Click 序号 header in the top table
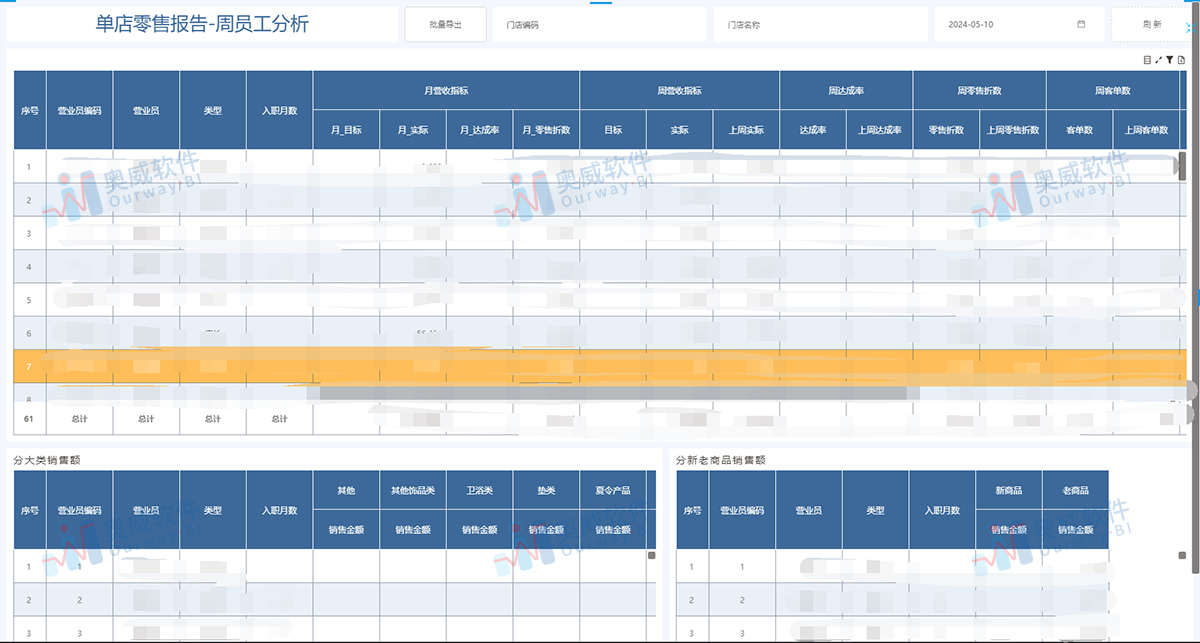Viewport: 1200px width, 643px height. click(x=29, y=110)
